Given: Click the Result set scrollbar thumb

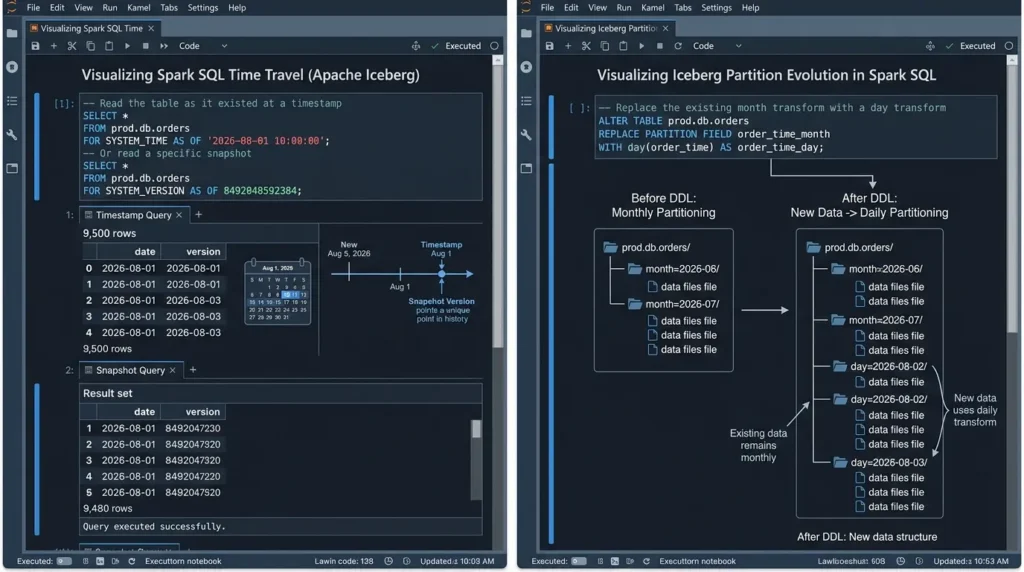Looking at the screenshot, I should pos(476,429).
